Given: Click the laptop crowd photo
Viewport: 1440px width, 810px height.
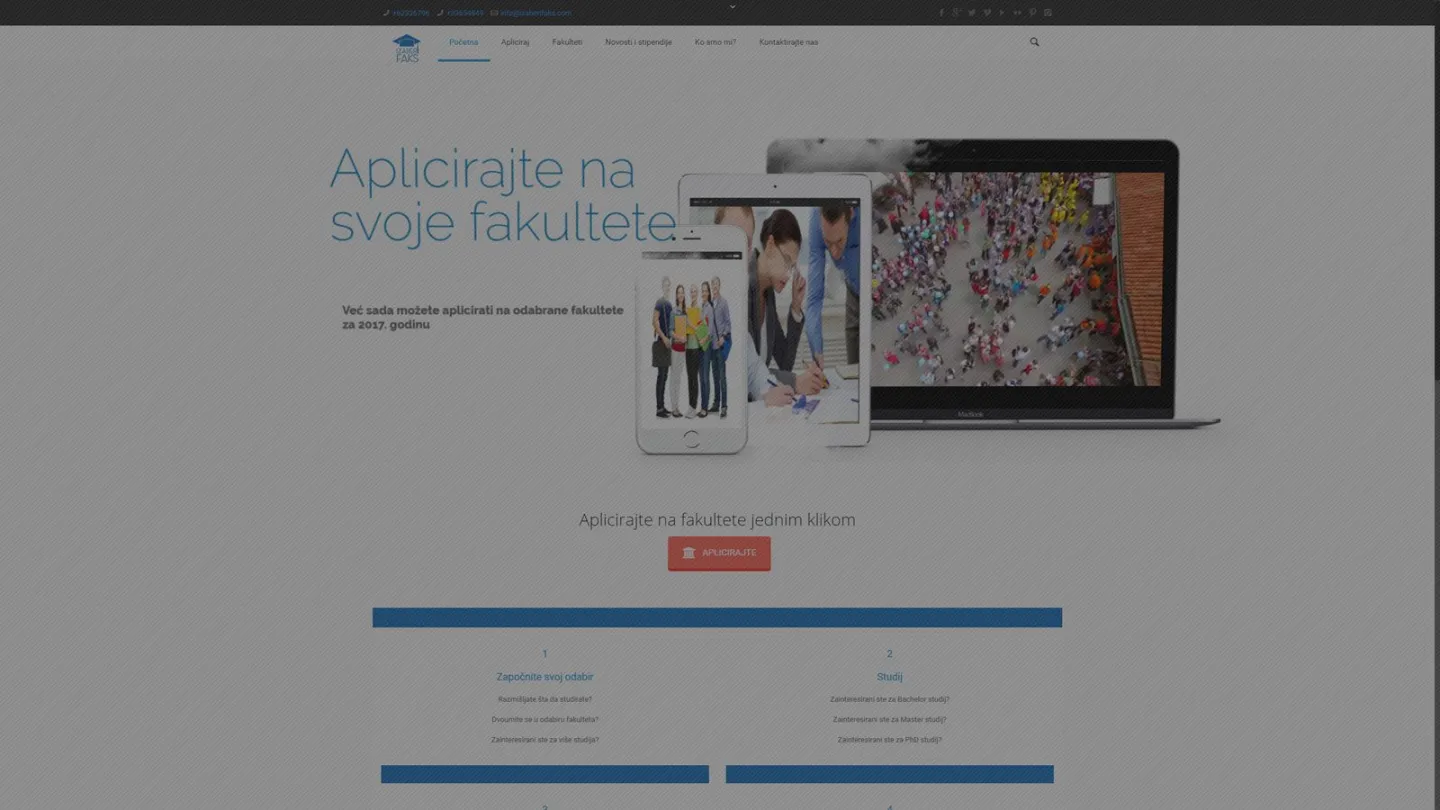Looking at the screenshot, I should pos(1016,279).
